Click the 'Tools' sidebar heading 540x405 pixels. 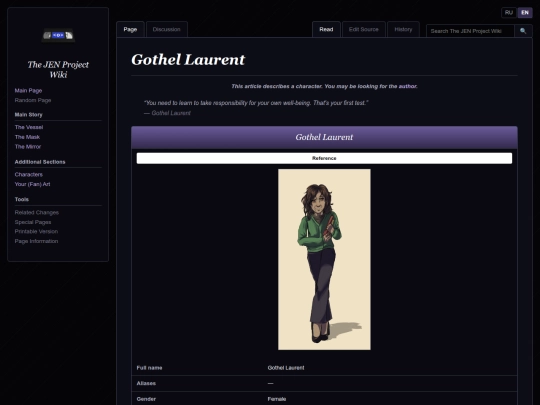click(x=22, y=199)
